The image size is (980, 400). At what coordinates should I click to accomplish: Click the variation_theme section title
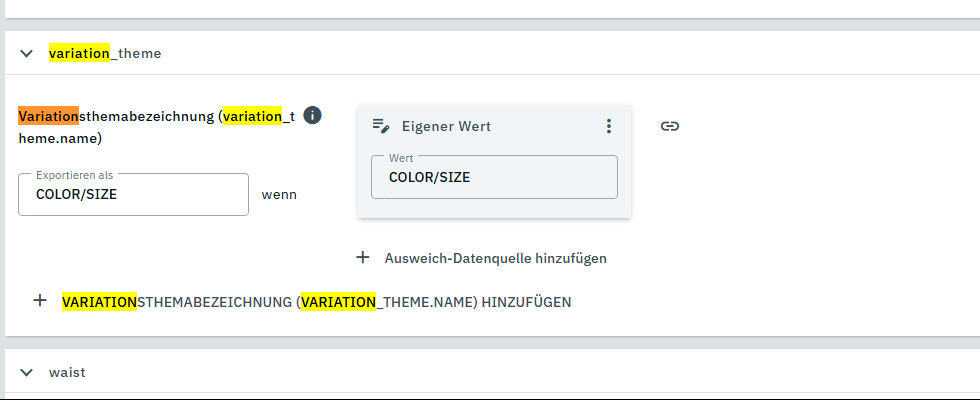(x=105, y=53)
